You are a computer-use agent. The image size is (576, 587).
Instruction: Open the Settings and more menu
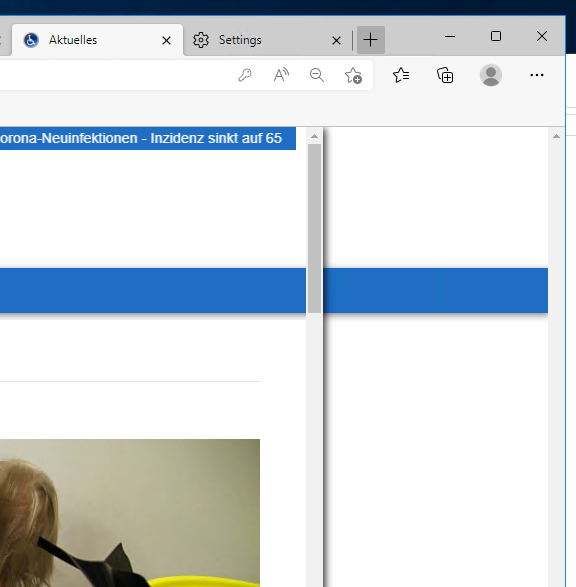[537, 75]
